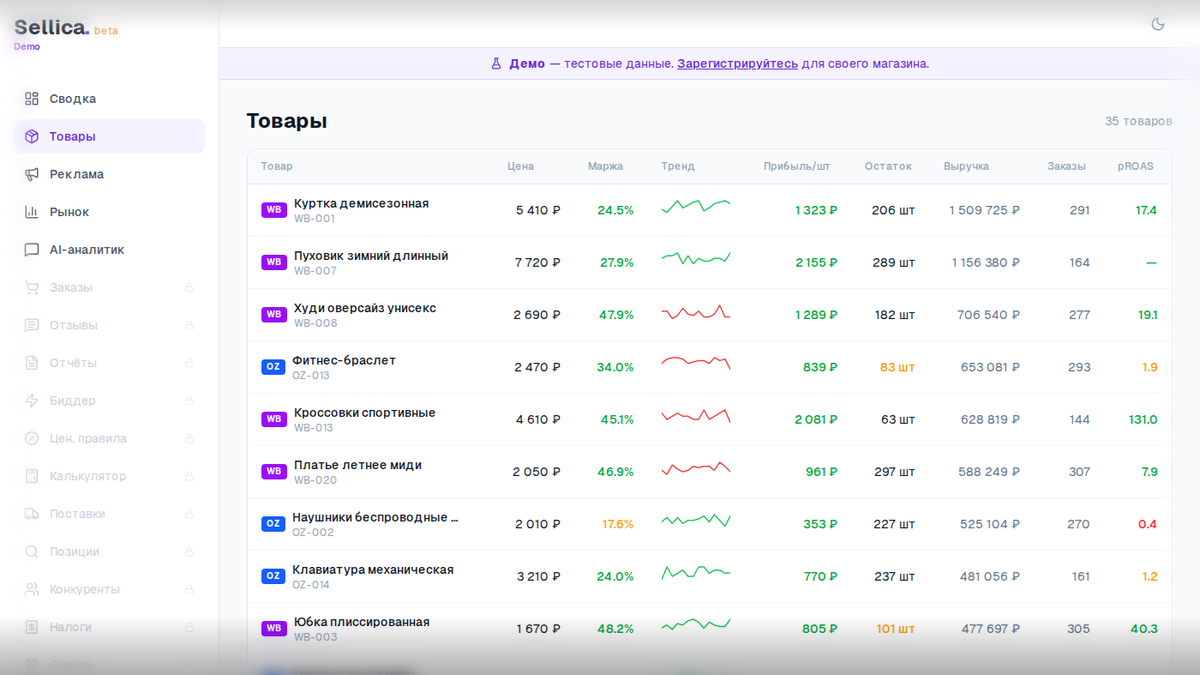
Task: Open the Куртка демисезонная product row
Action: (361, 204)
